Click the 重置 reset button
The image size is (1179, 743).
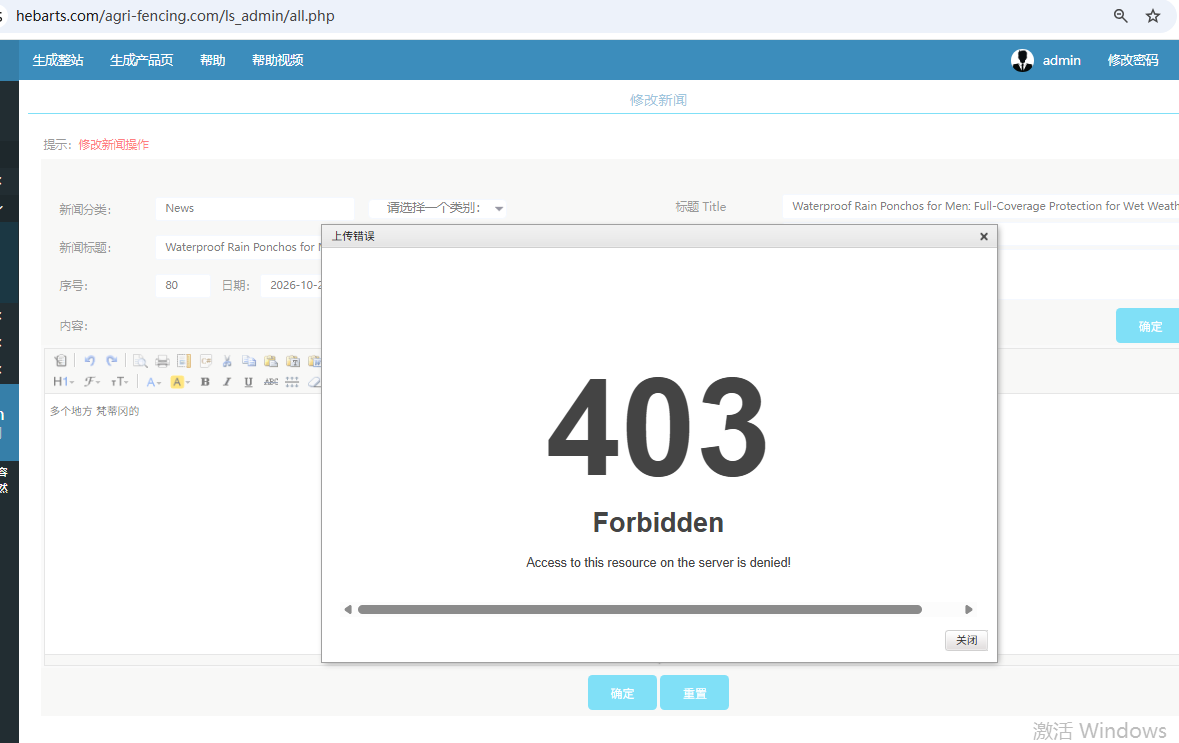694,693
